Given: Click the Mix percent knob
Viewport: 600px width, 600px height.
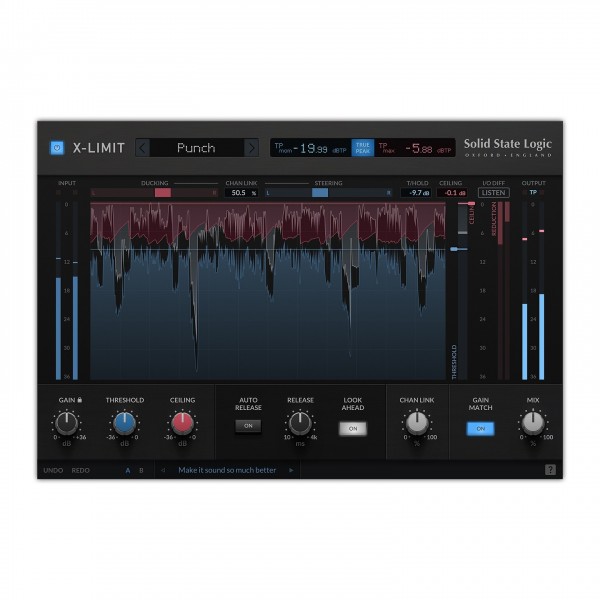Looking at the screenshot, I should coord(533,423).
